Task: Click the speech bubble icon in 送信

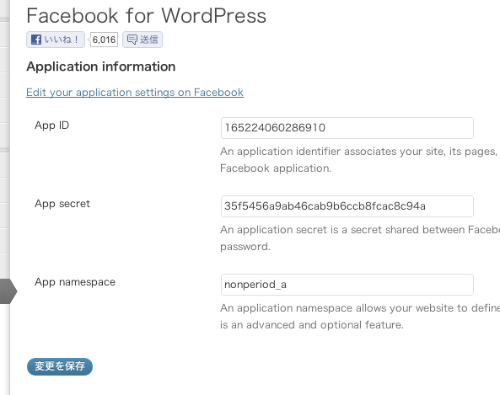Action: tap(132, 40)
